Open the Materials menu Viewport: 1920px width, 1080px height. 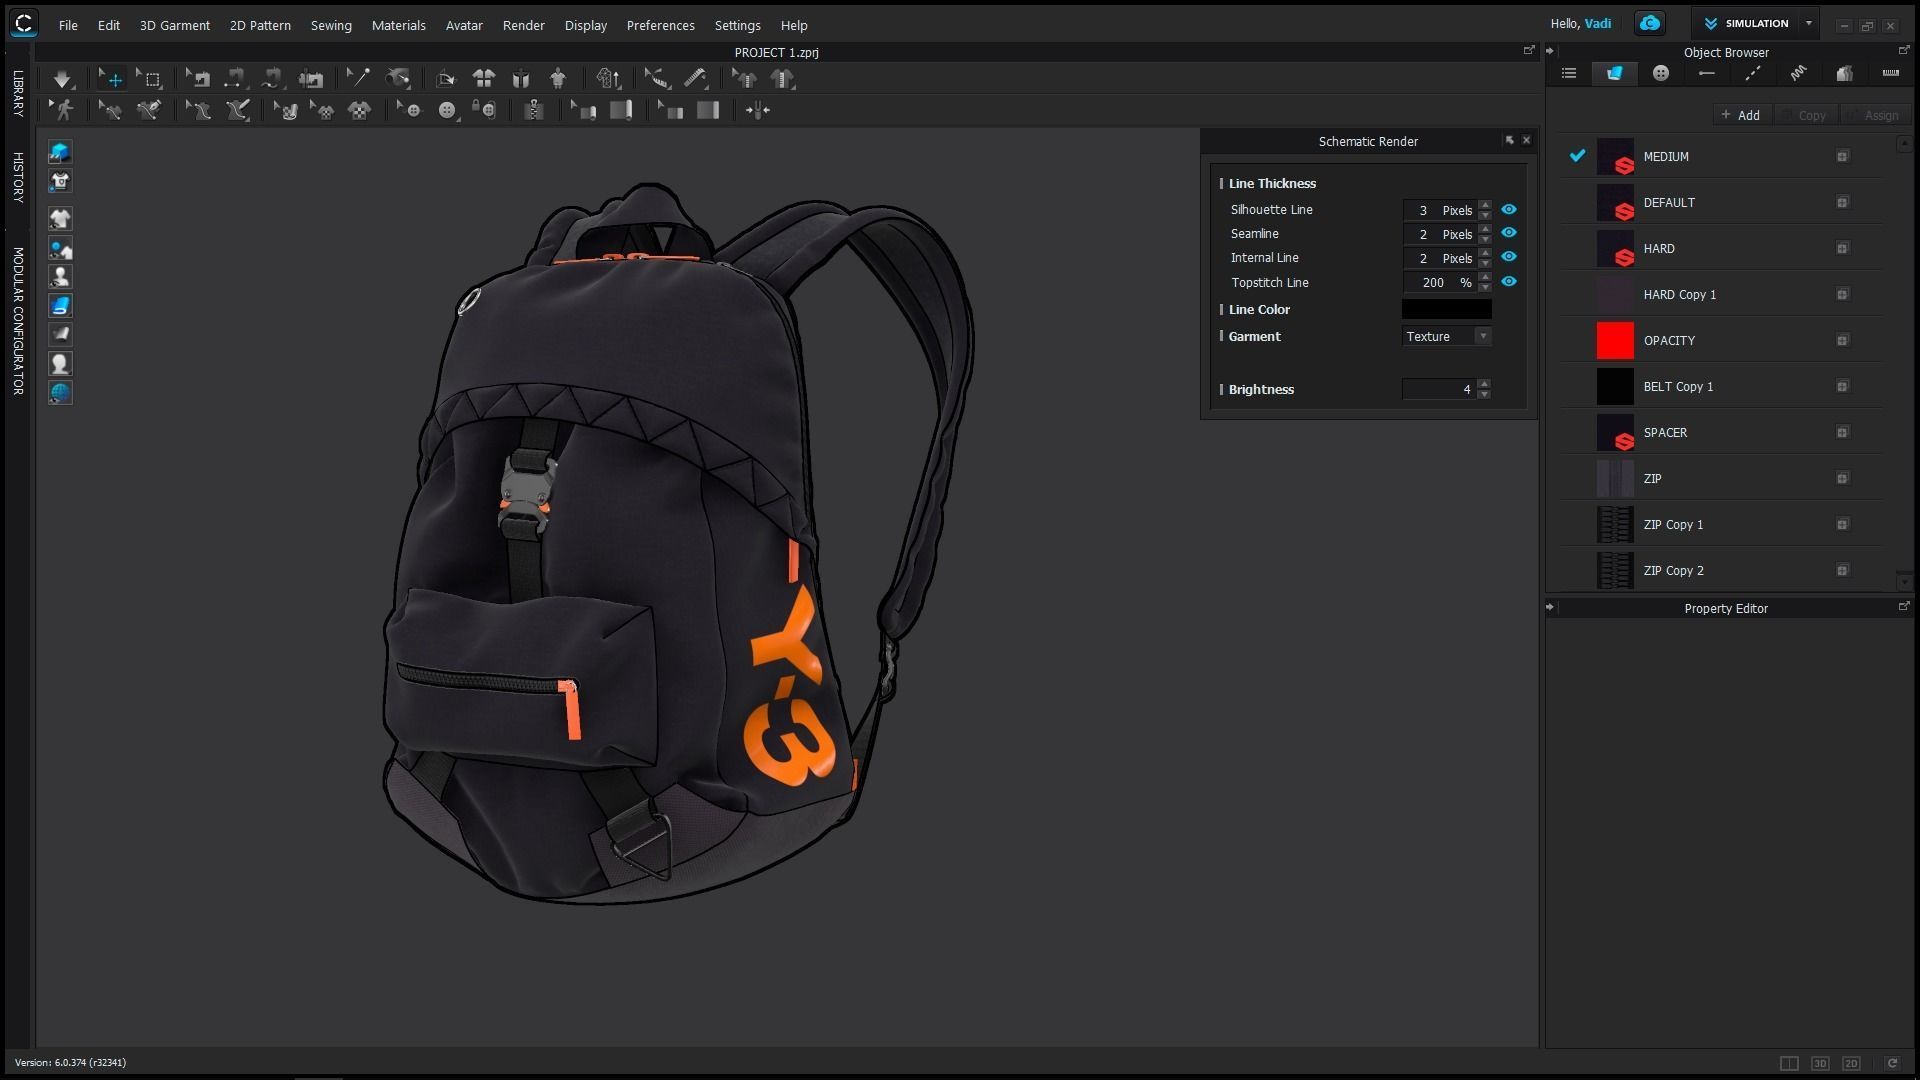[x=399, y=25]
